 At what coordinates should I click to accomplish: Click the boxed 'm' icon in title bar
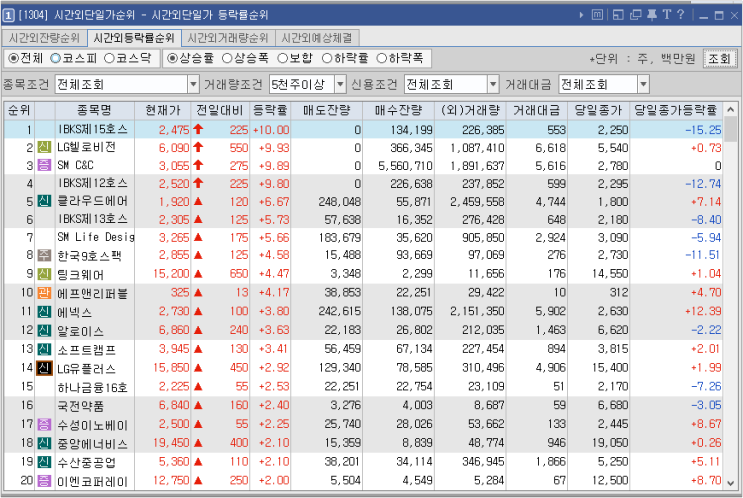[x=597, y=15]
